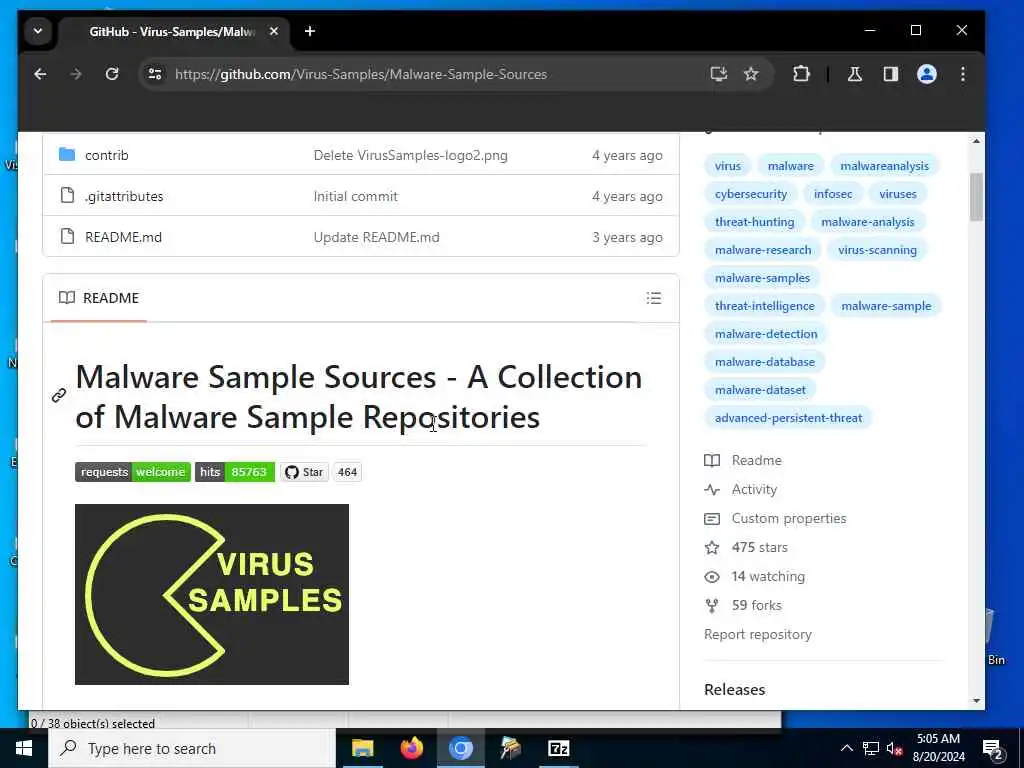Select the 'malware-samples' topic tag
1024x768 pixels.
[762, 278]
